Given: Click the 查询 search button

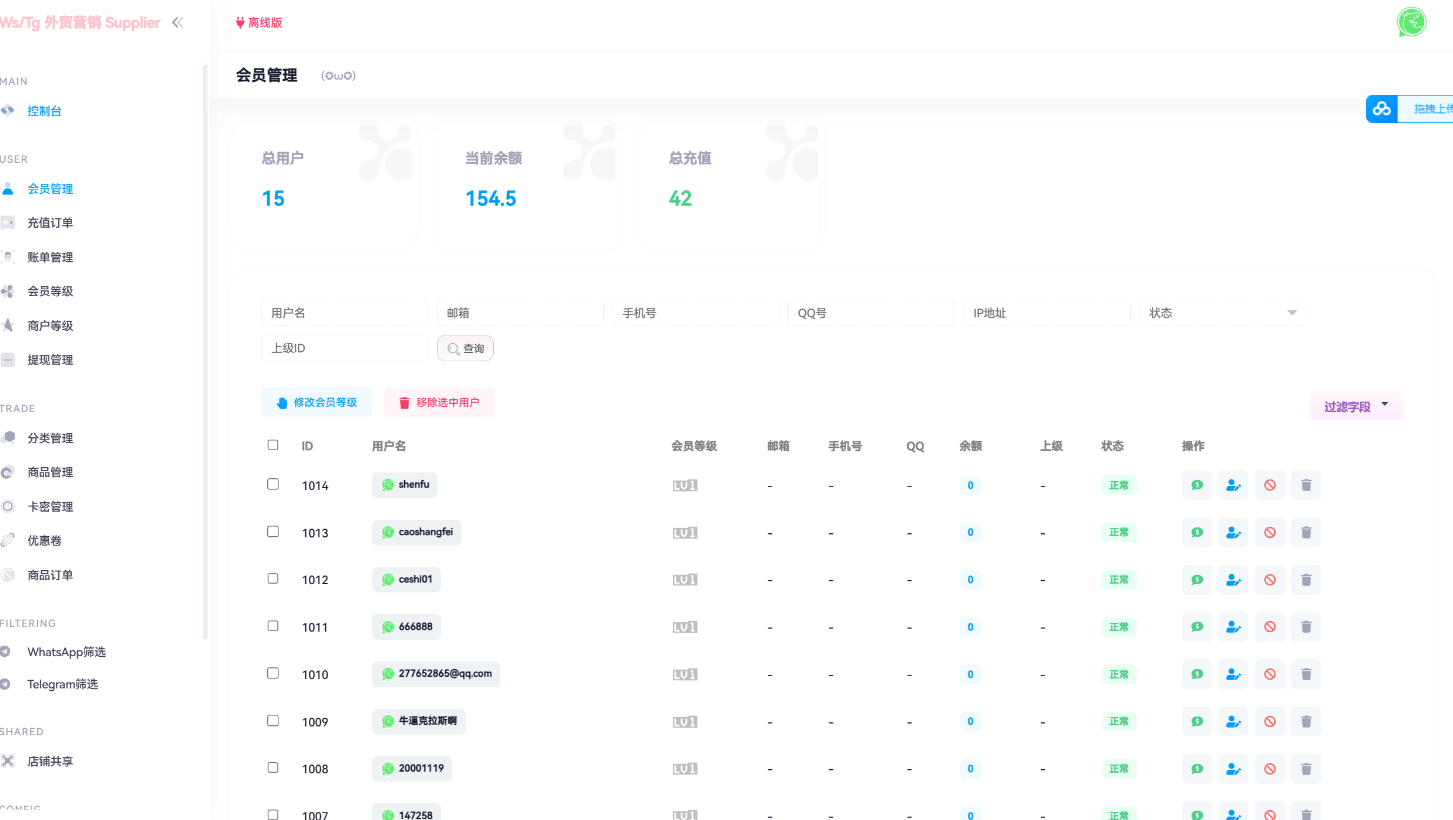Looking at the screenshot, I should click(465, 348).
